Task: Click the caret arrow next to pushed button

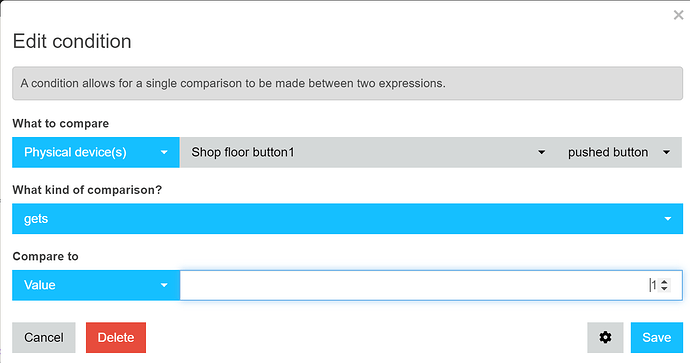Action: click(666, 153)
